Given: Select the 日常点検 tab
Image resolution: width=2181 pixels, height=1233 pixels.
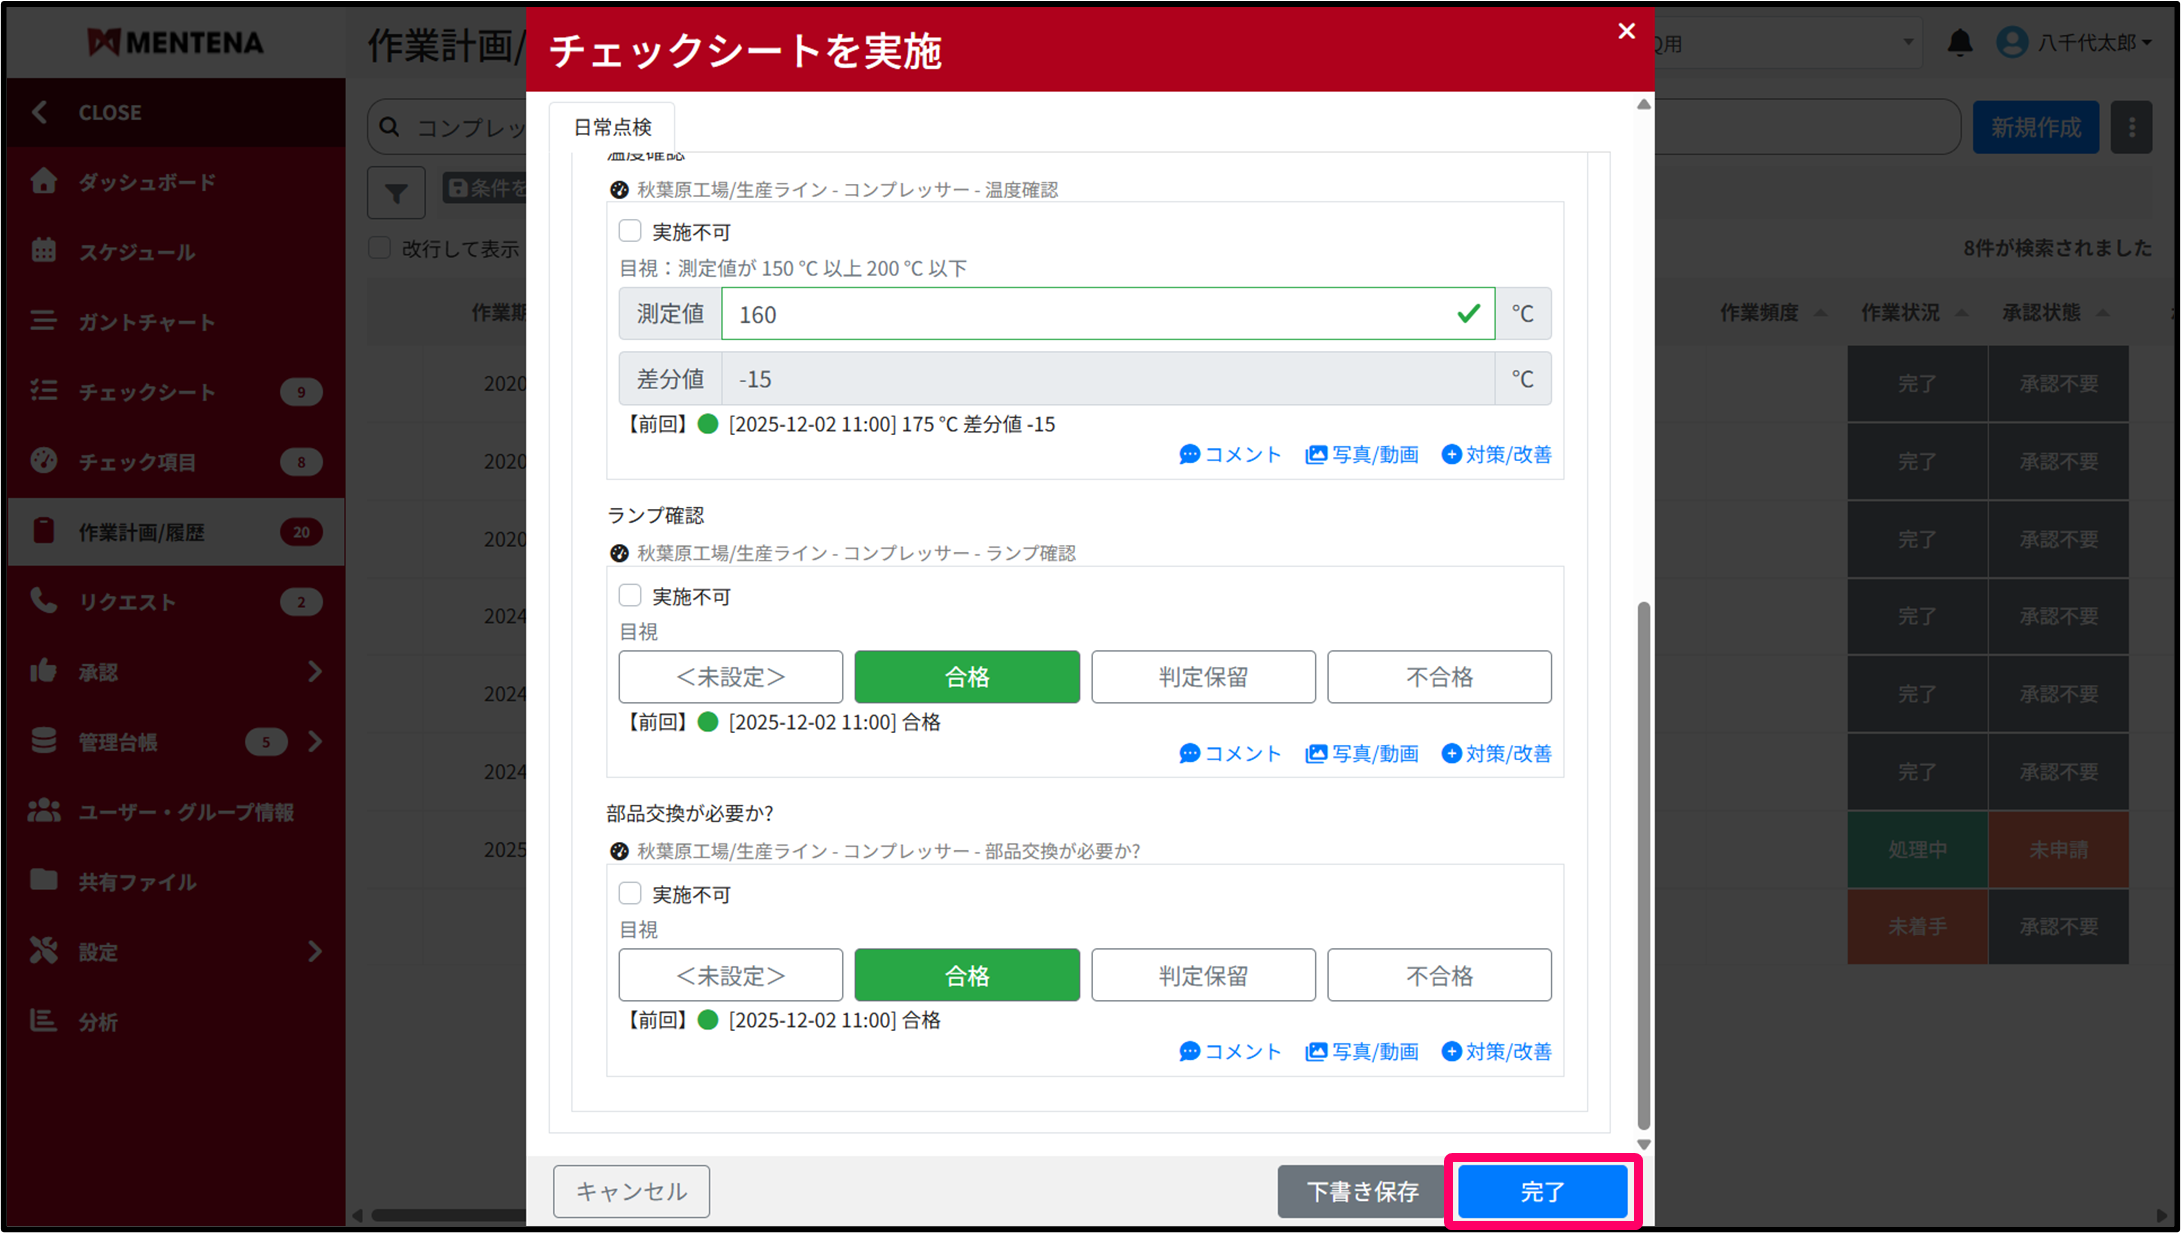Looking at the screenshot, I should pyautogui.click(x=612, y=127).
